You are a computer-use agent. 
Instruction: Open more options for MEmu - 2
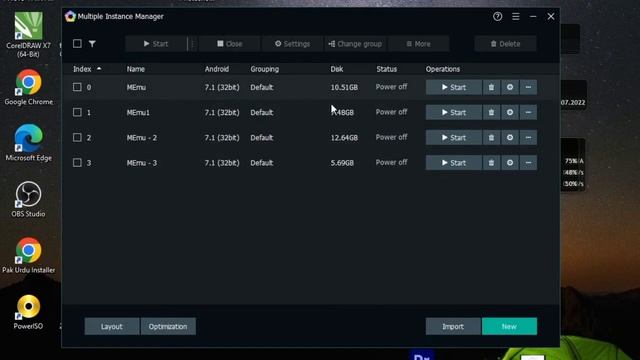click(528, 138)
